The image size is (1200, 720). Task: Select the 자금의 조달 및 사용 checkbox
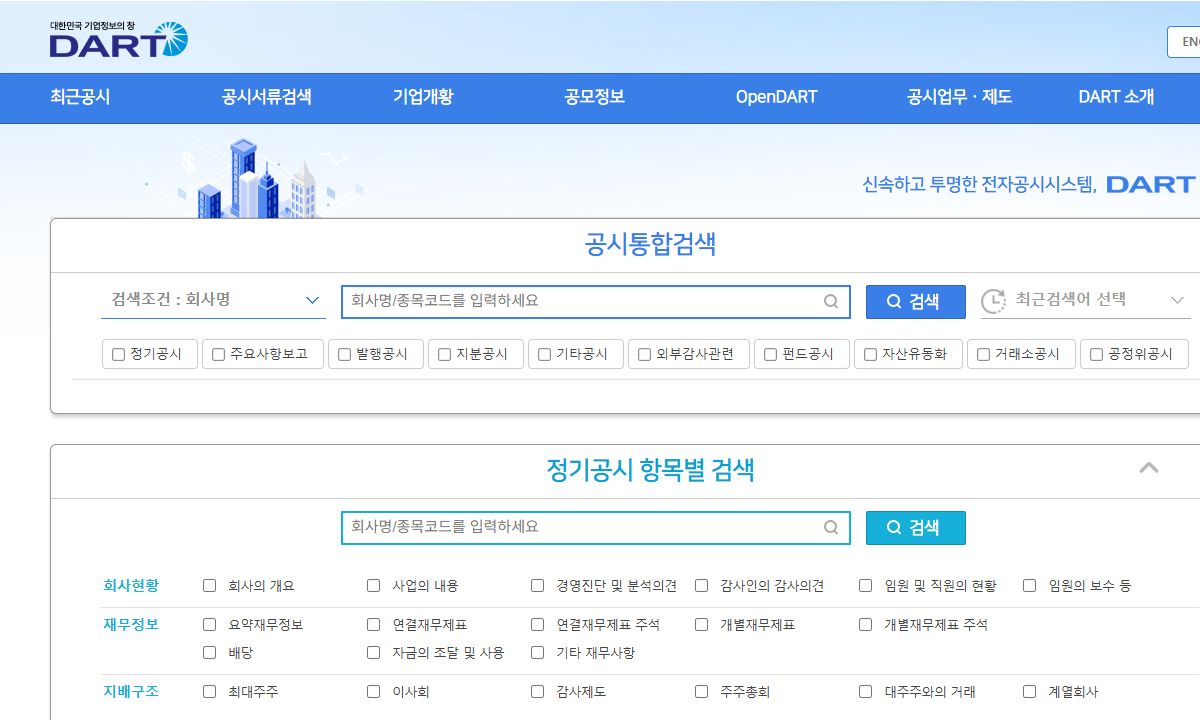tap(373, 653)
